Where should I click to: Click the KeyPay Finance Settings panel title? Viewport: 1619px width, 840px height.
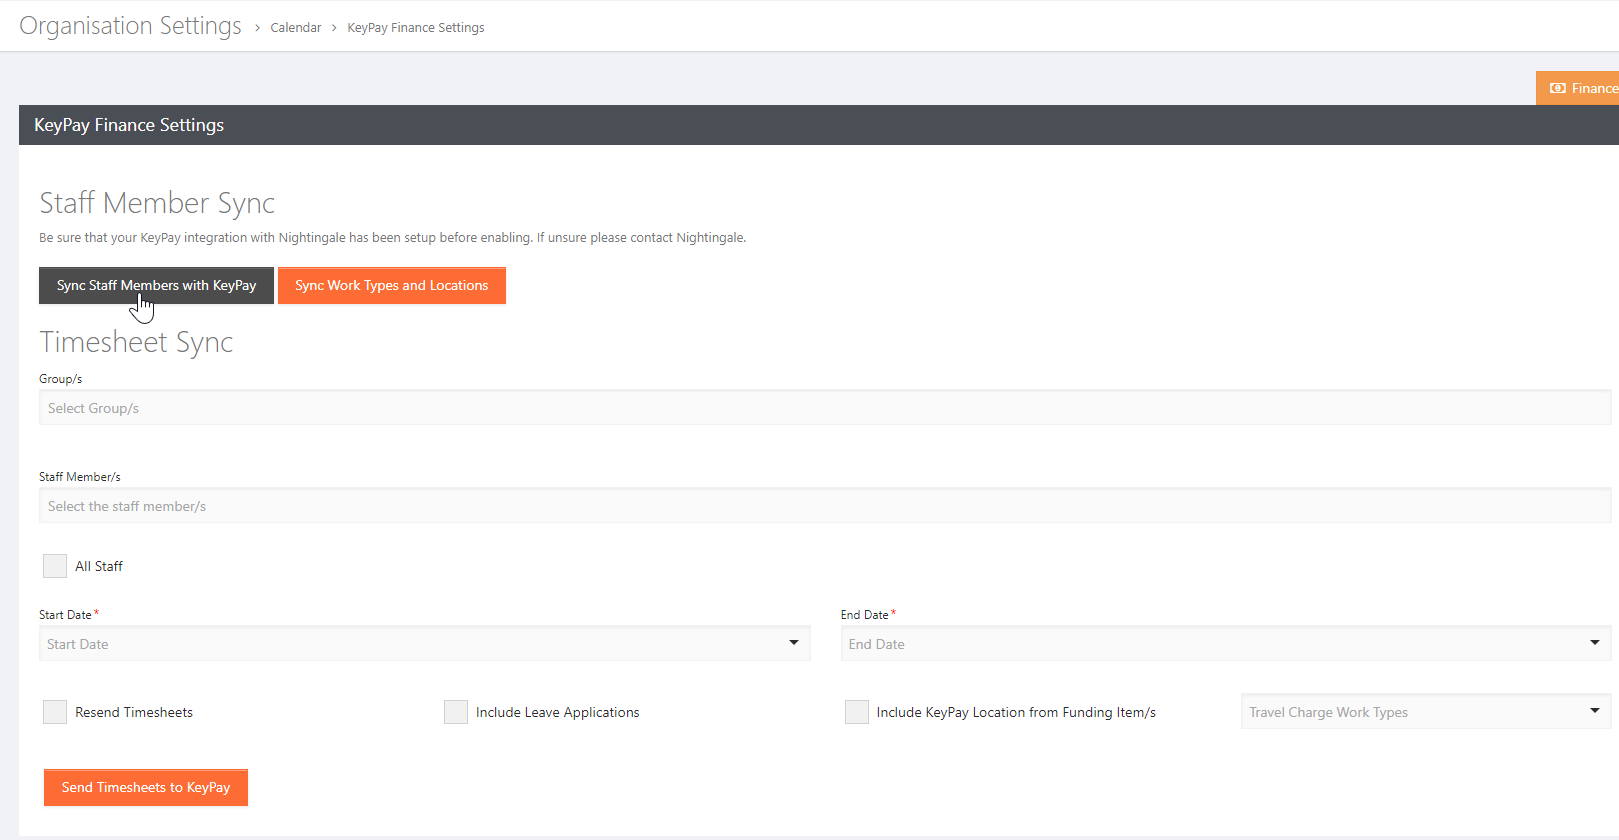[x=129, y=125]
